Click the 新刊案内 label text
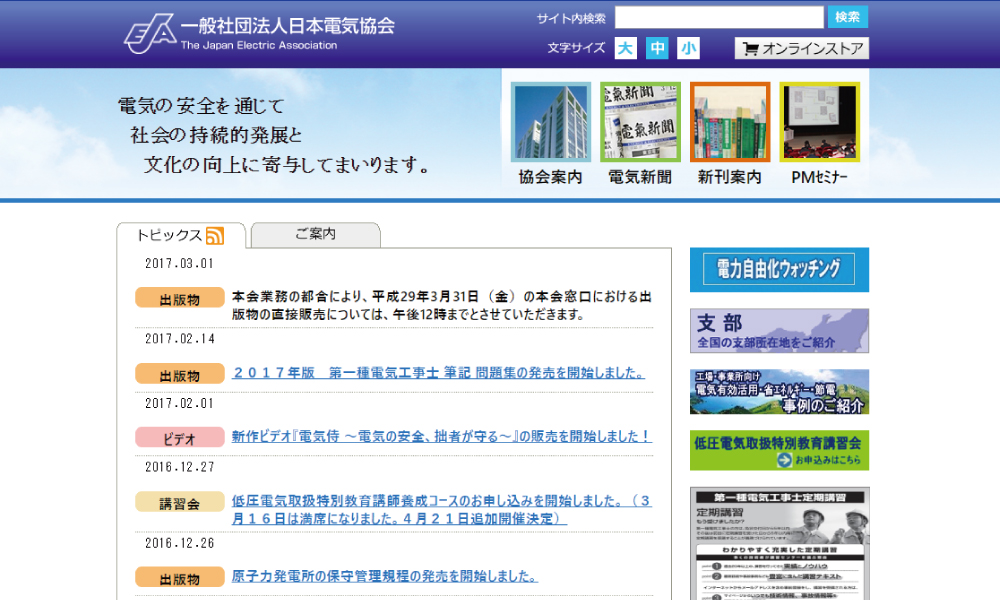This screenshot has height=600, width=1000. (730, 177)
